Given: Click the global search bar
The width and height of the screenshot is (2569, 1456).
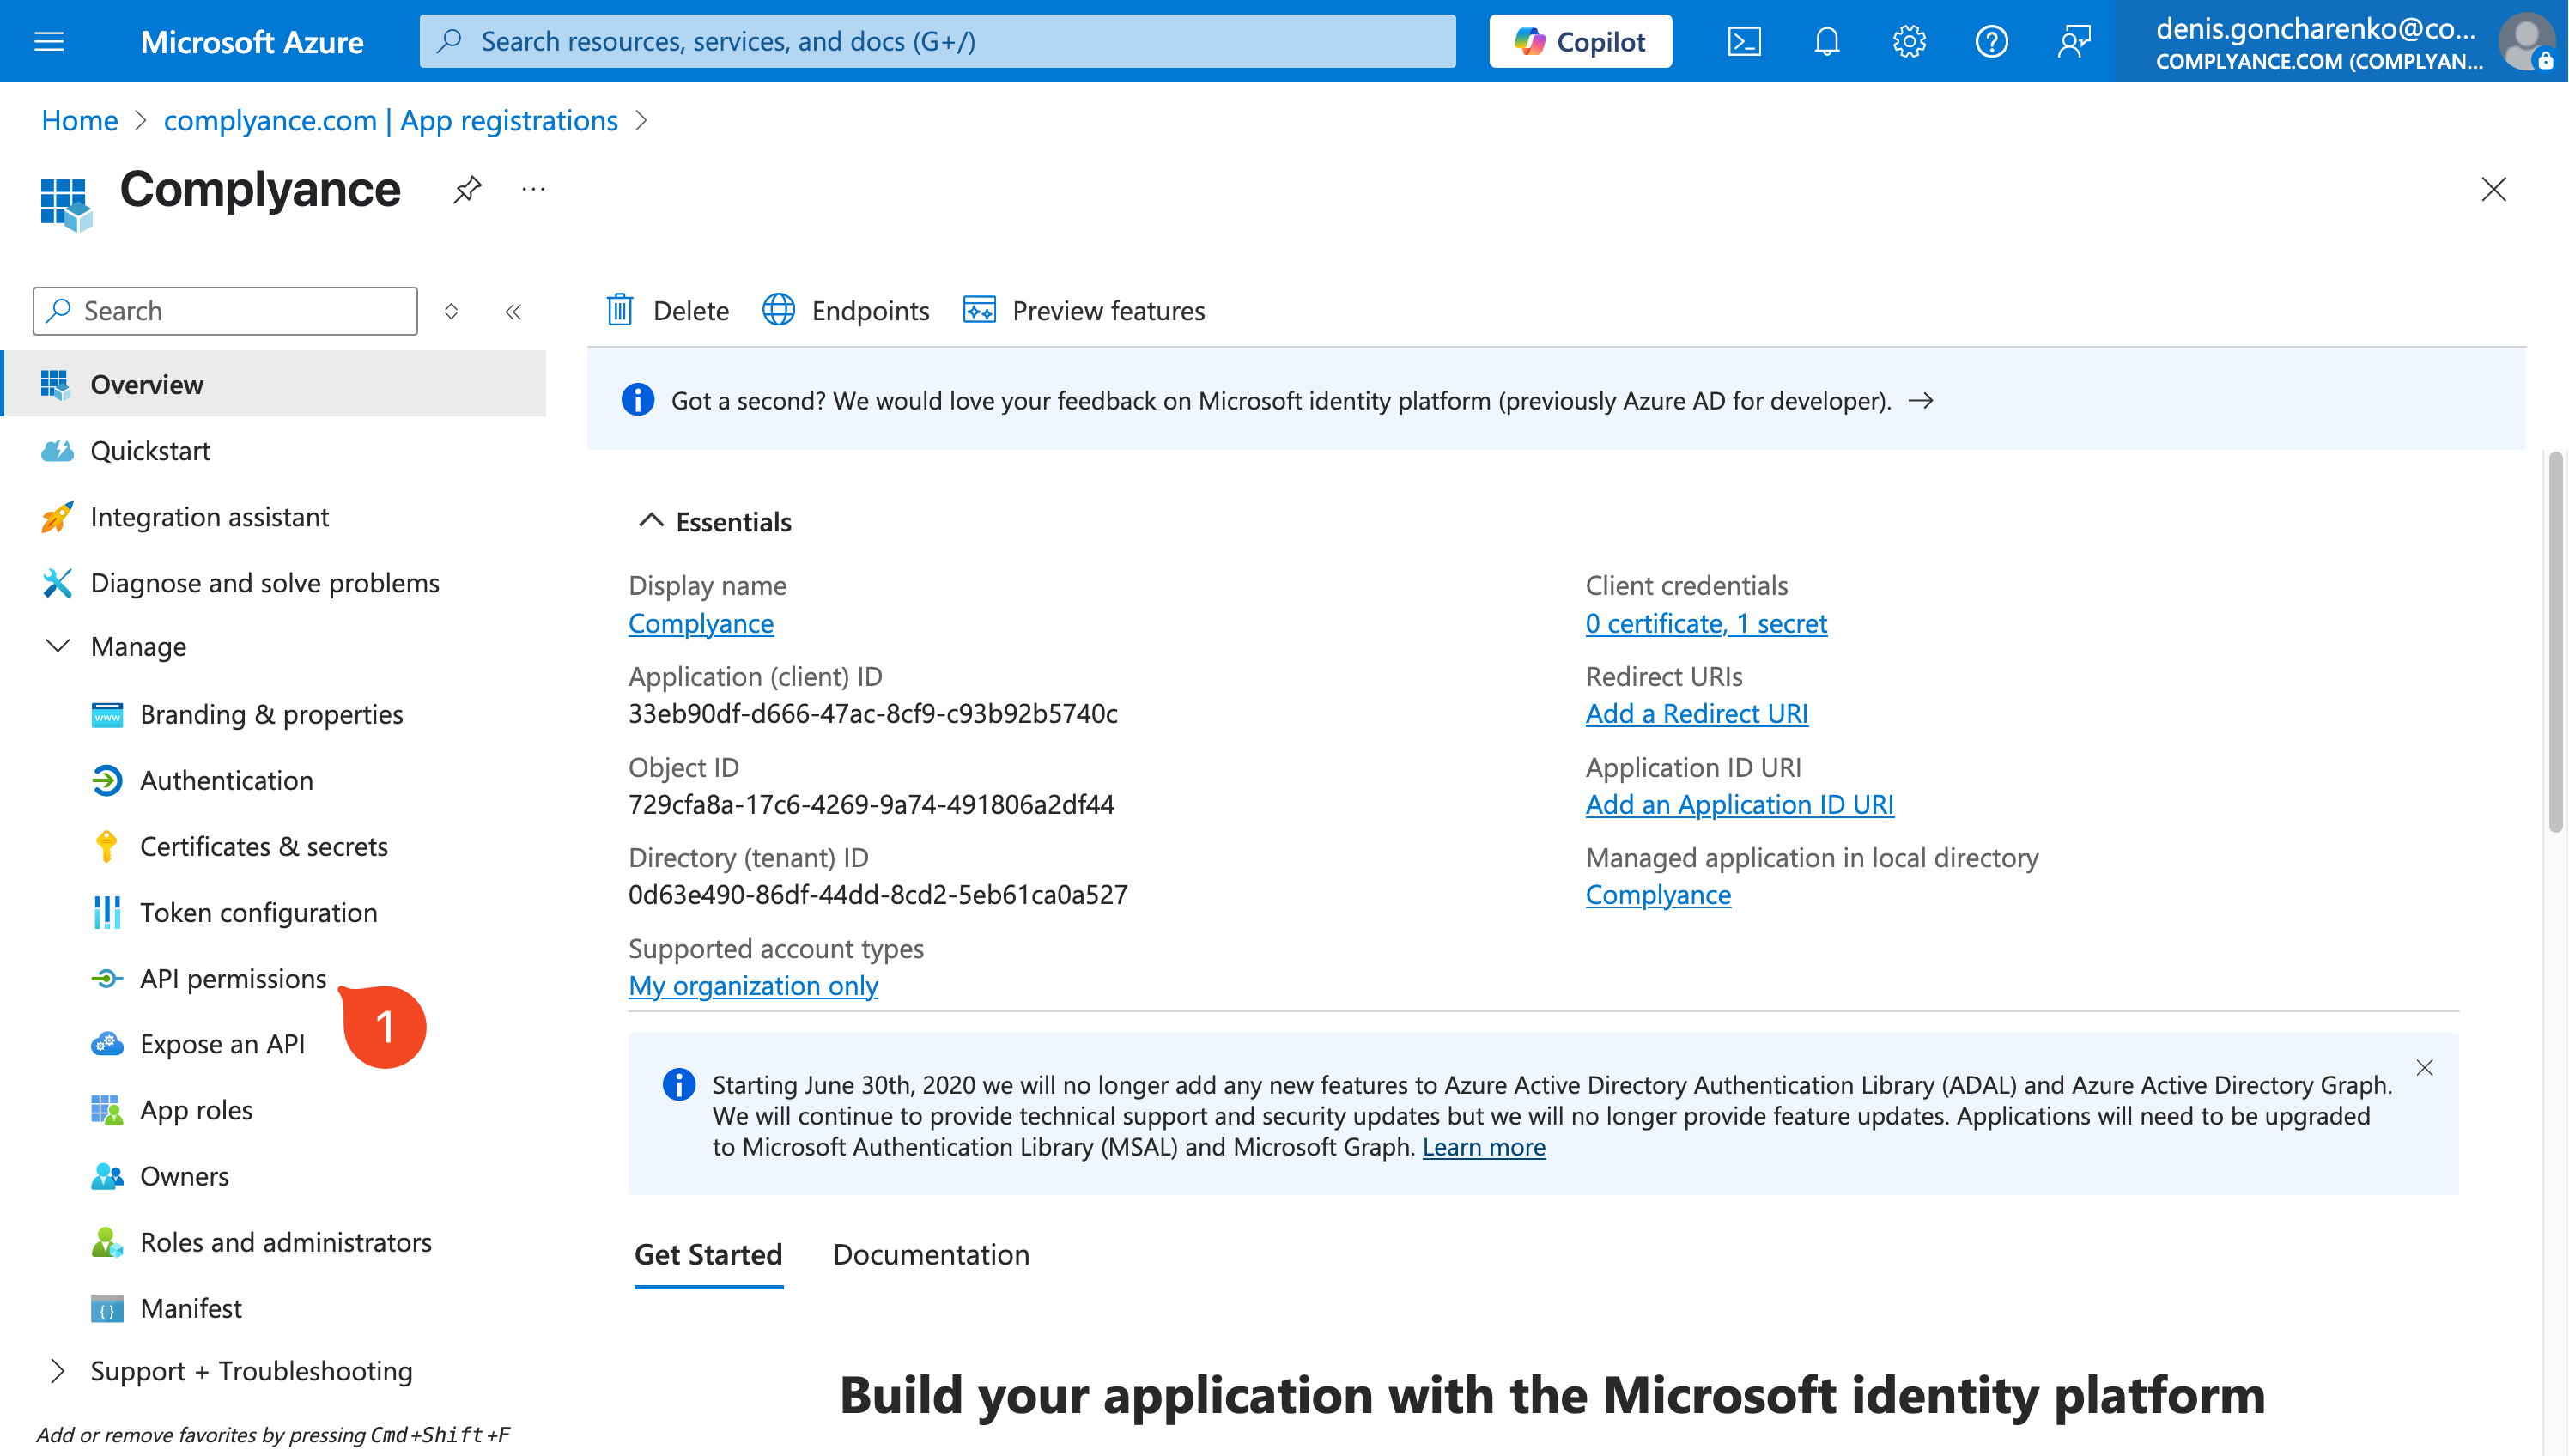Looking at the screenshot, I should (x=937, y=41).
